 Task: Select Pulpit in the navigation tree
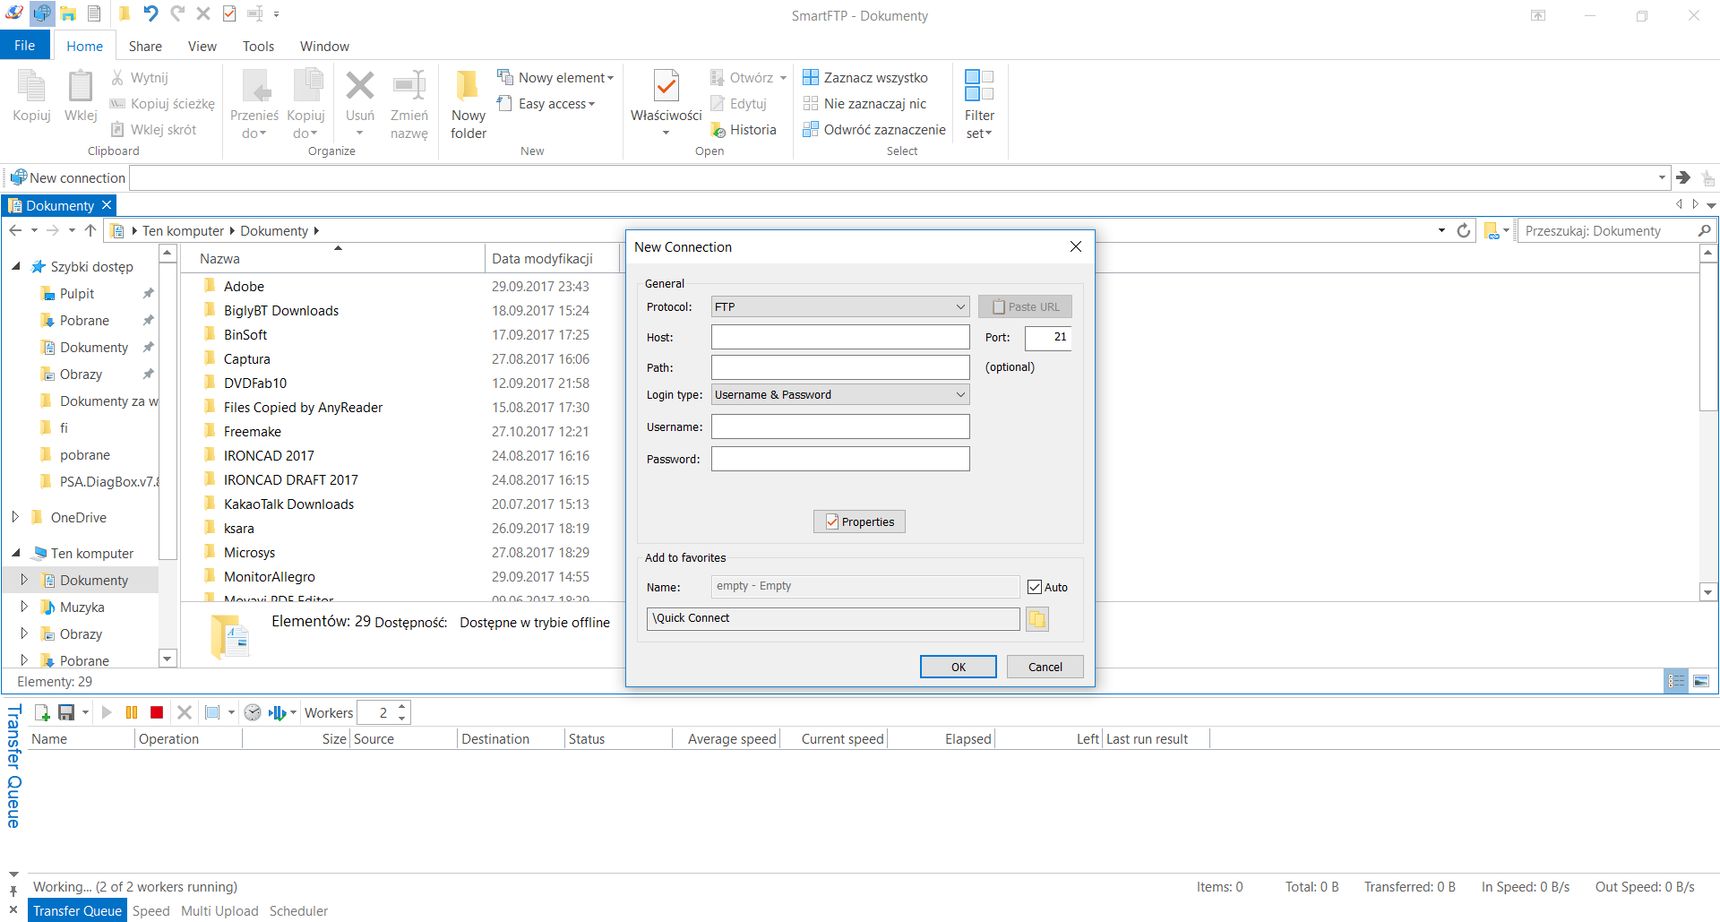(77, 294)
